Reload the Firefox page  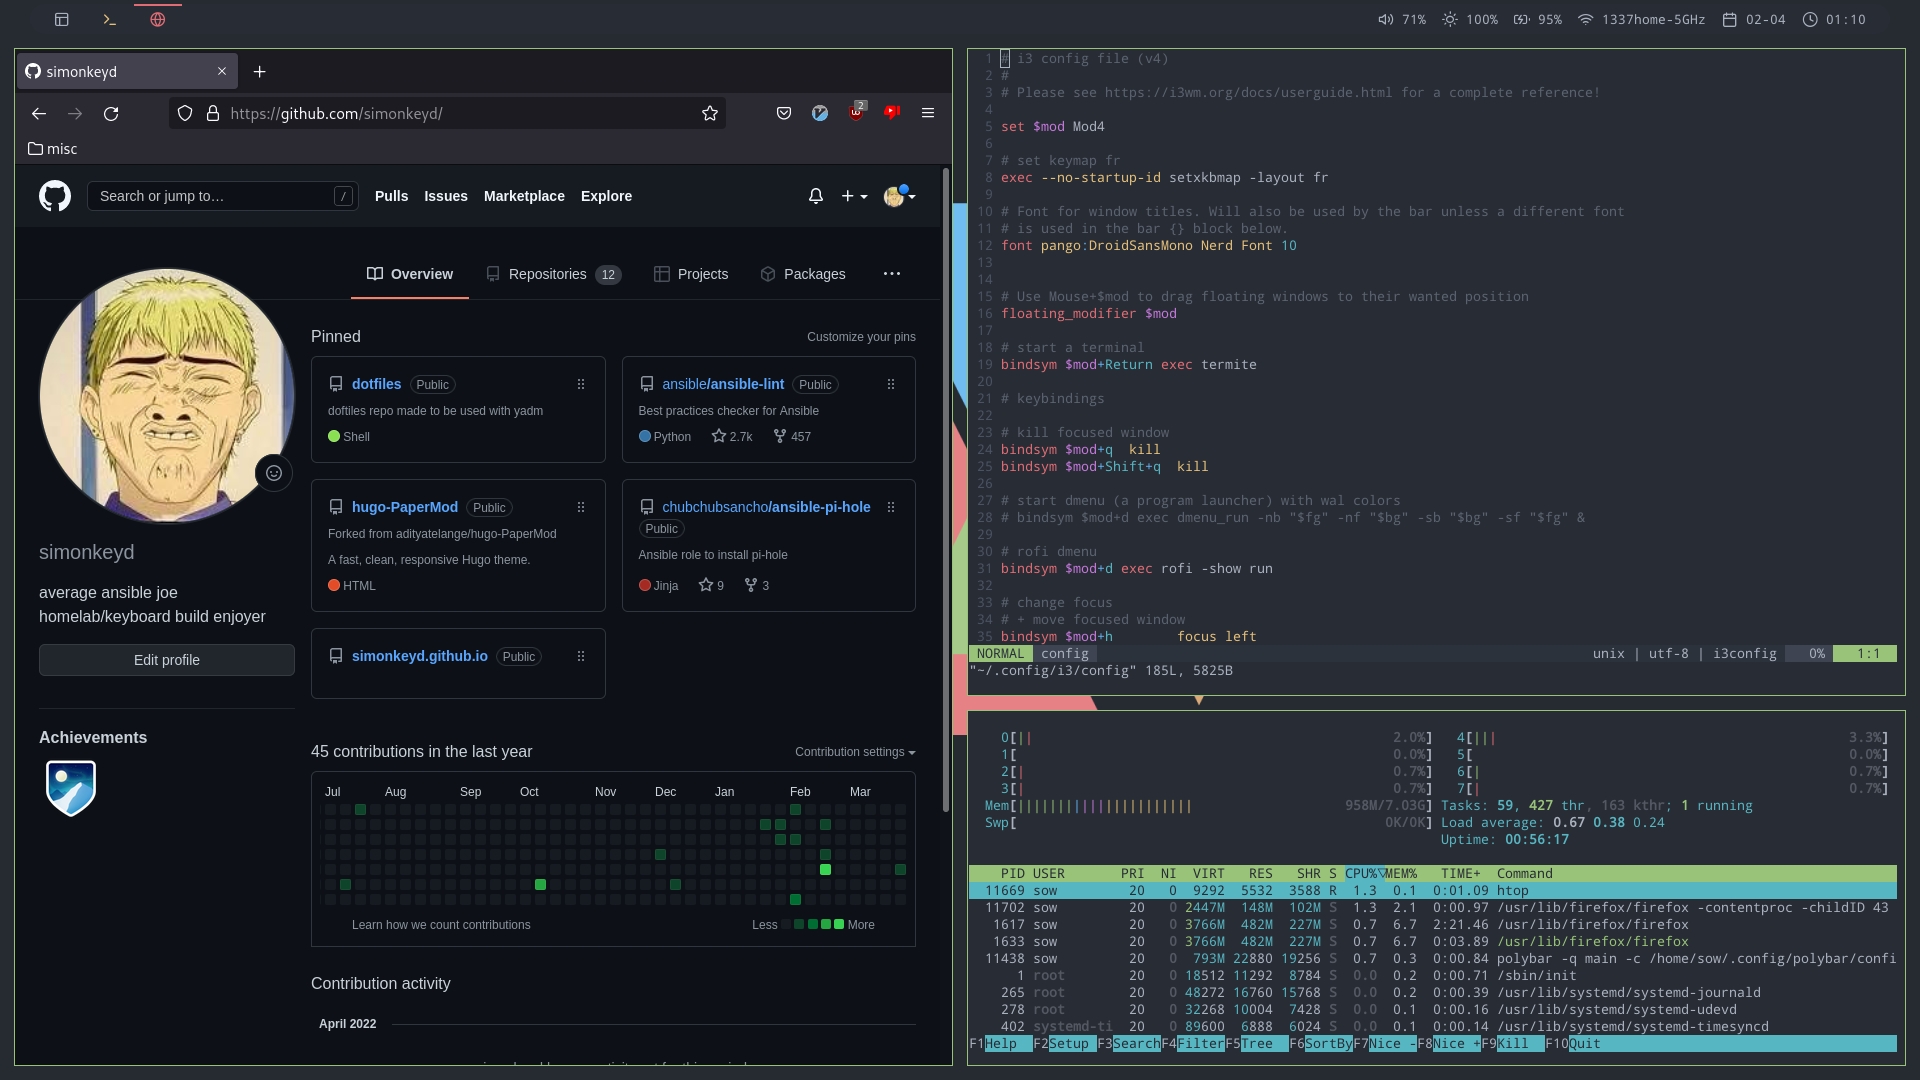(111, 114)
